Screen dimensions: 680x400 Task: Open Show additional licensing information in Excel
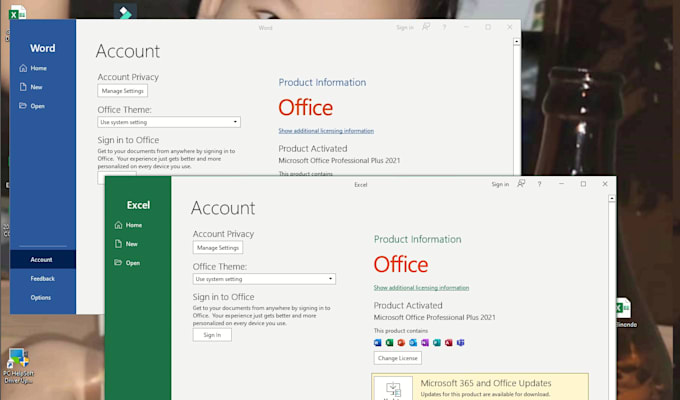pyautogui.click(x=421, y=288)
